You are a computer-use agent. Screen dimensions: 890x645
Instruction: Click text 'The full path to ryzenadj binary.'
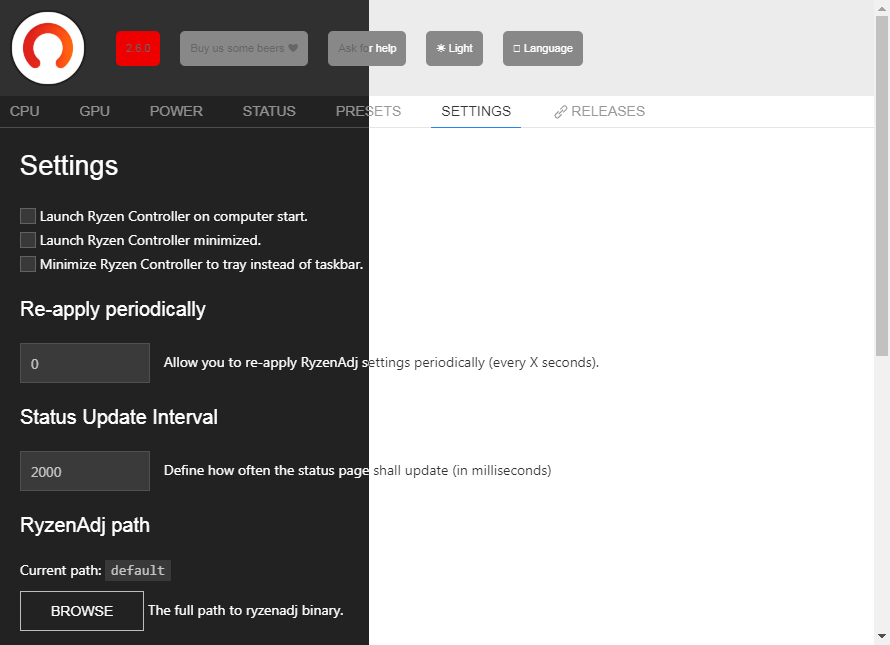[x=246, y=610]
